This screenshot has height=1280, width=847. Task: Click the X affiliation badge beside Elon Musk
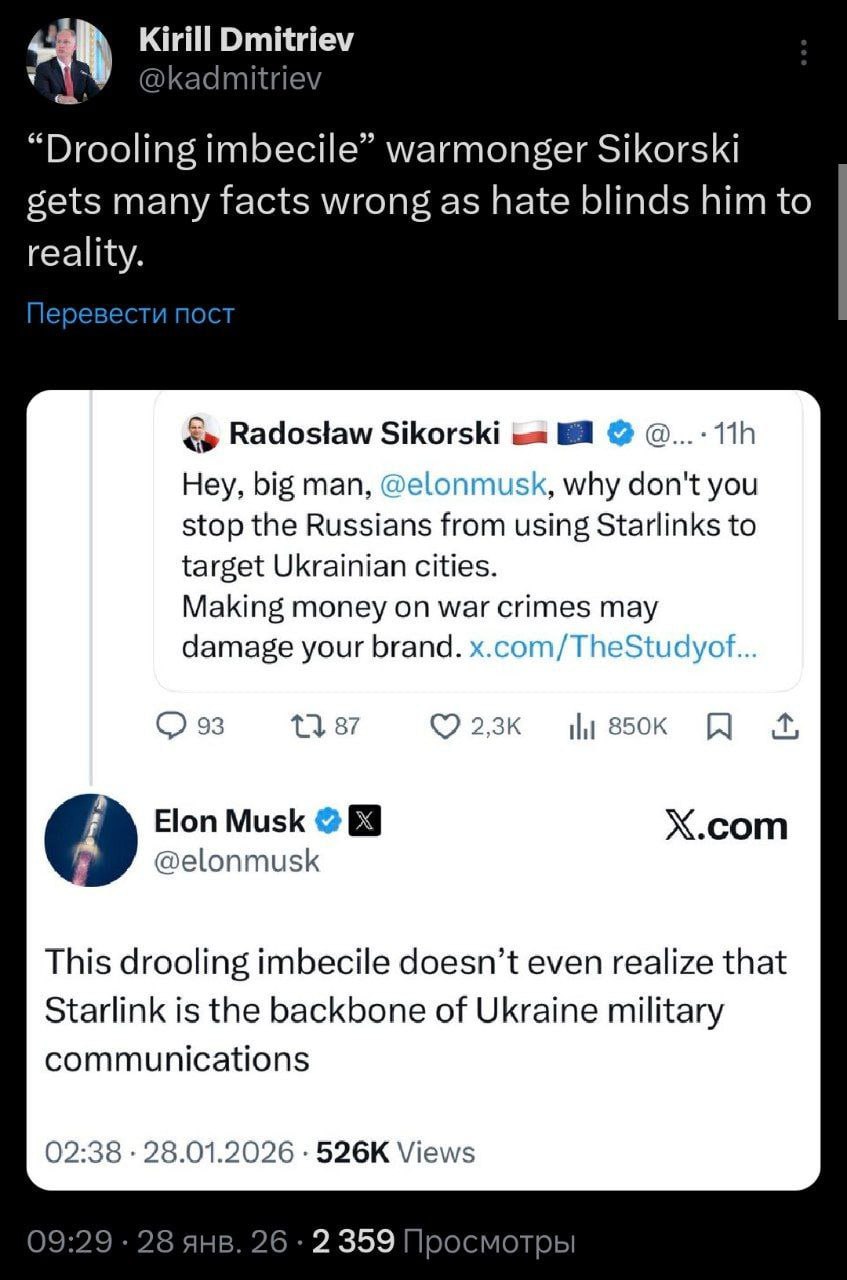[363, 822]
